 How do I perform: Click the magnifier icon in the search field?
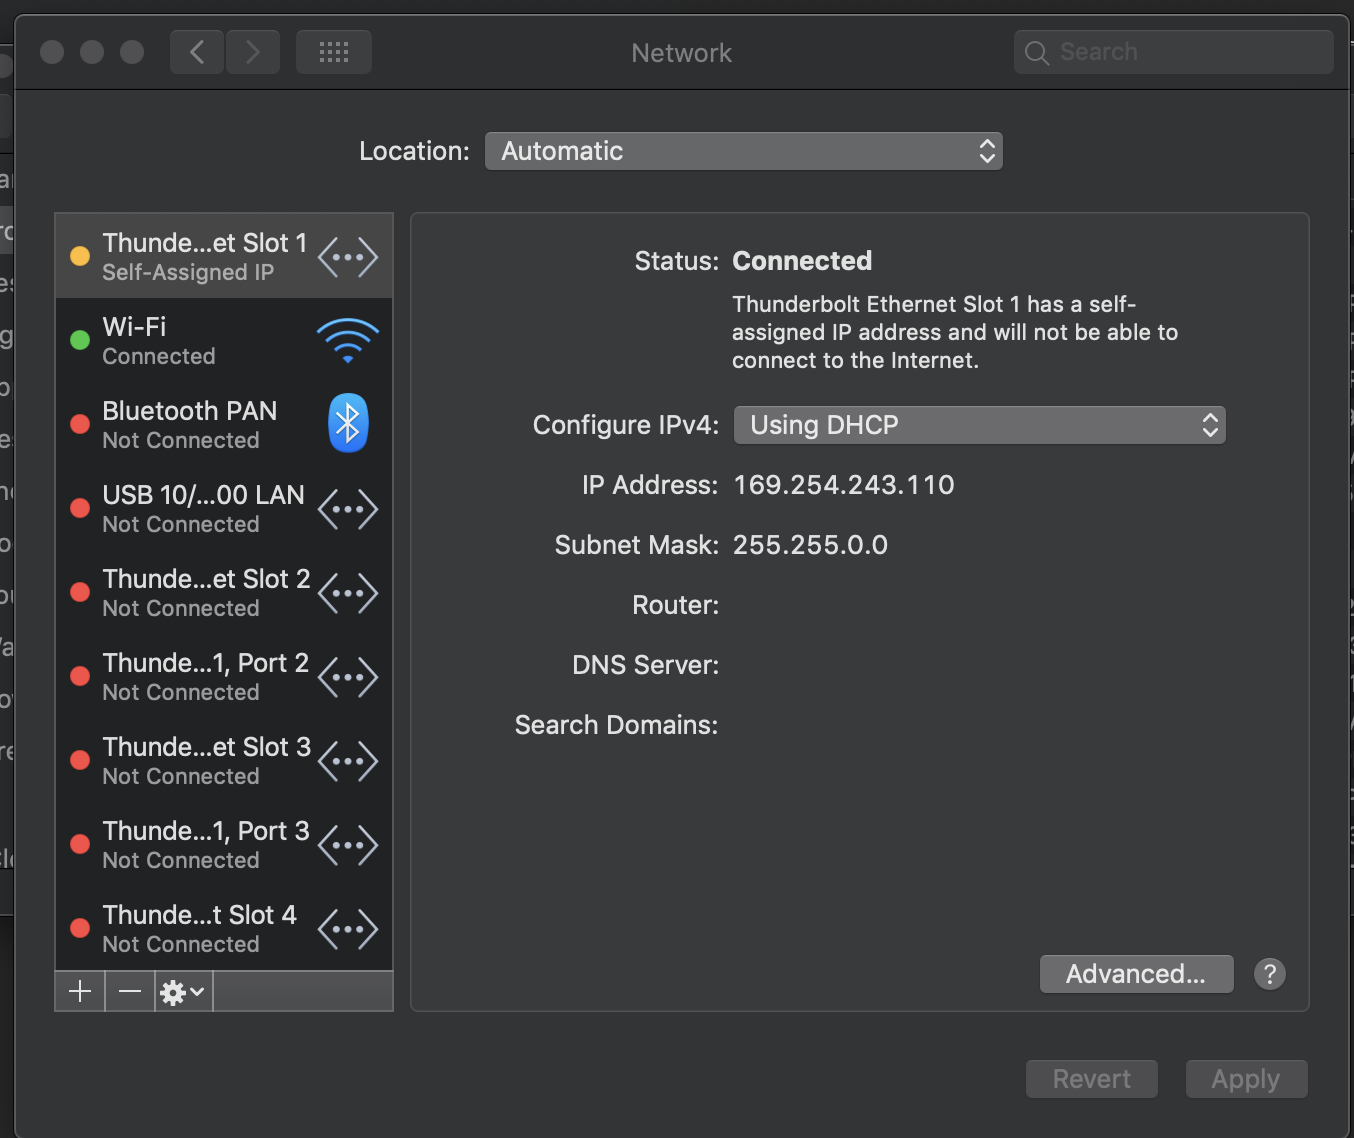1037,53
